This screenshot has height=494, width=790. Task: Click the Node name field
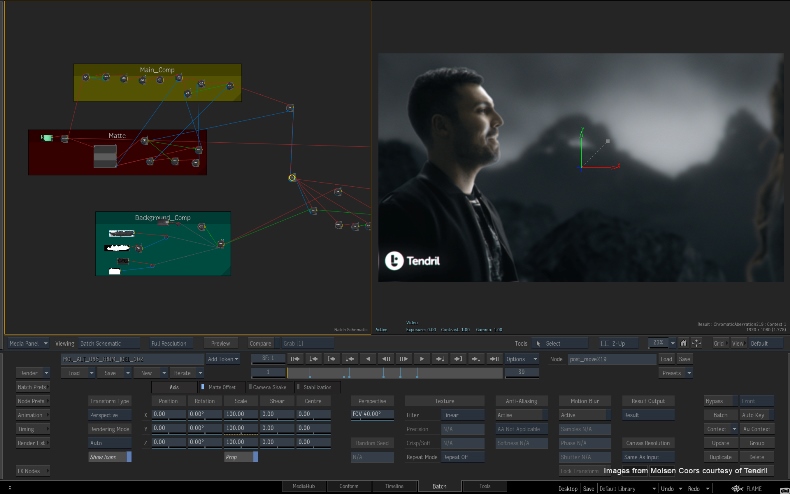(612, 359)
